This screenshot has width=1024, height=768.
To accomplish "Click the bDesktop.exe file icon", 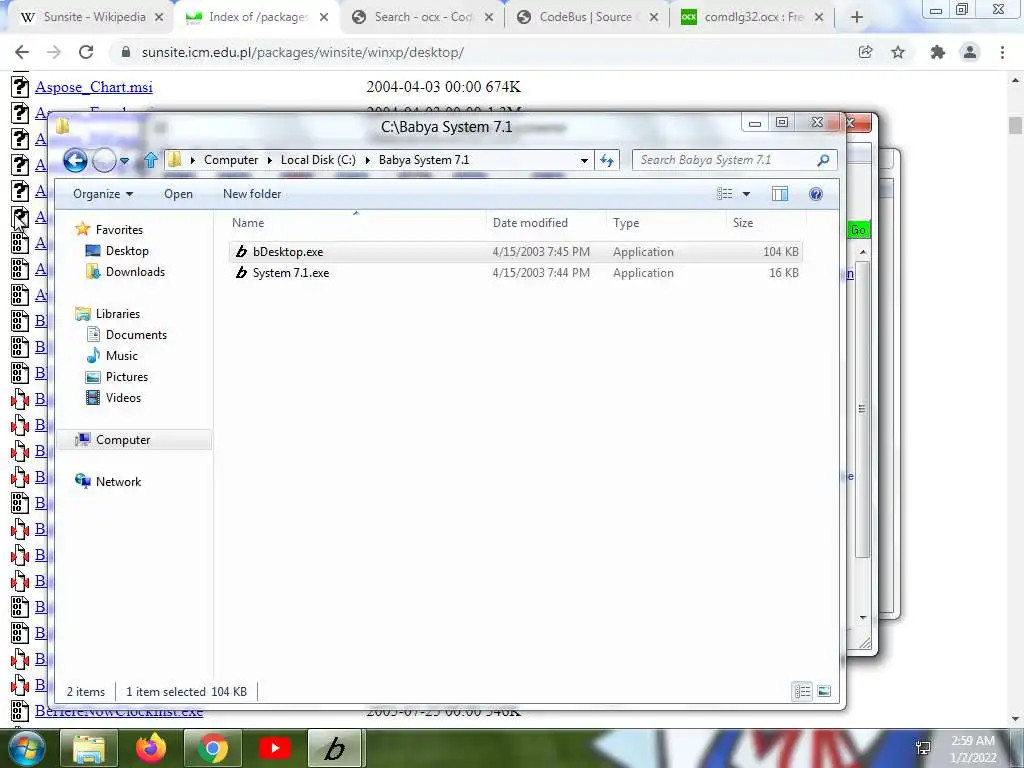I will [x=241, y=251].
